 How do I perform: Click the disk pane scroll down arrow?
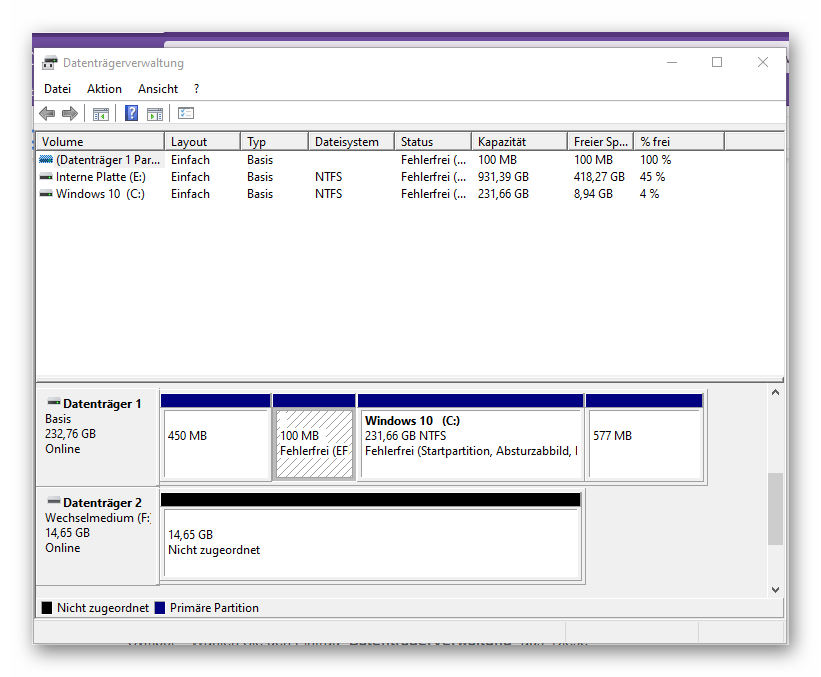775,590
